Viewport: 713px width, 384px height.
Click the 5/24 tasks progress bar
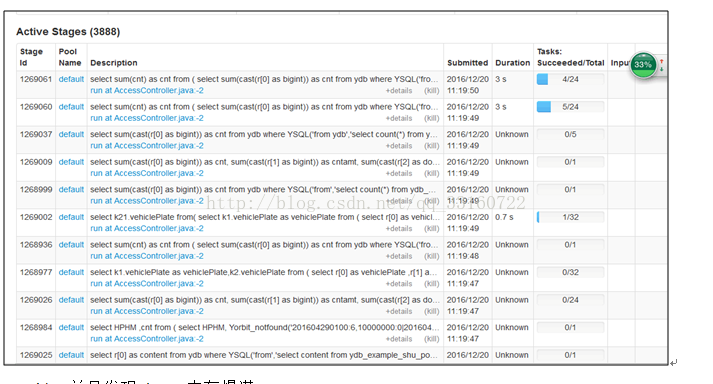[x=570, y=107]
